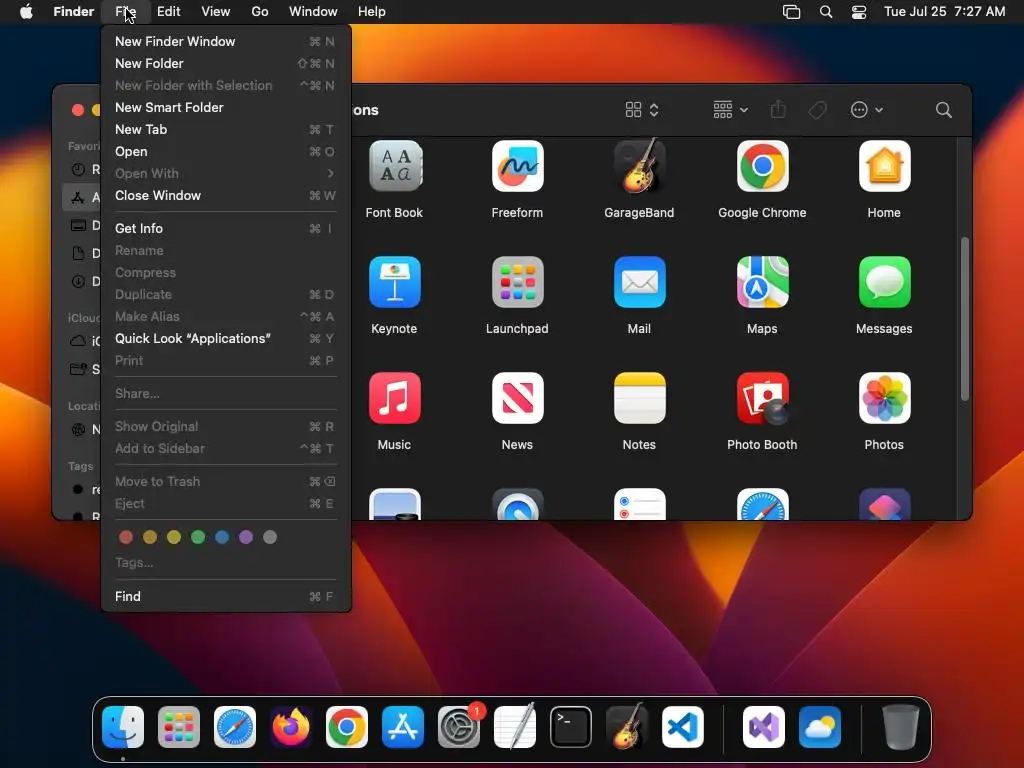1024x768 pixels.
Task: Choose Get Info menu item
Action: click(226, 229)
